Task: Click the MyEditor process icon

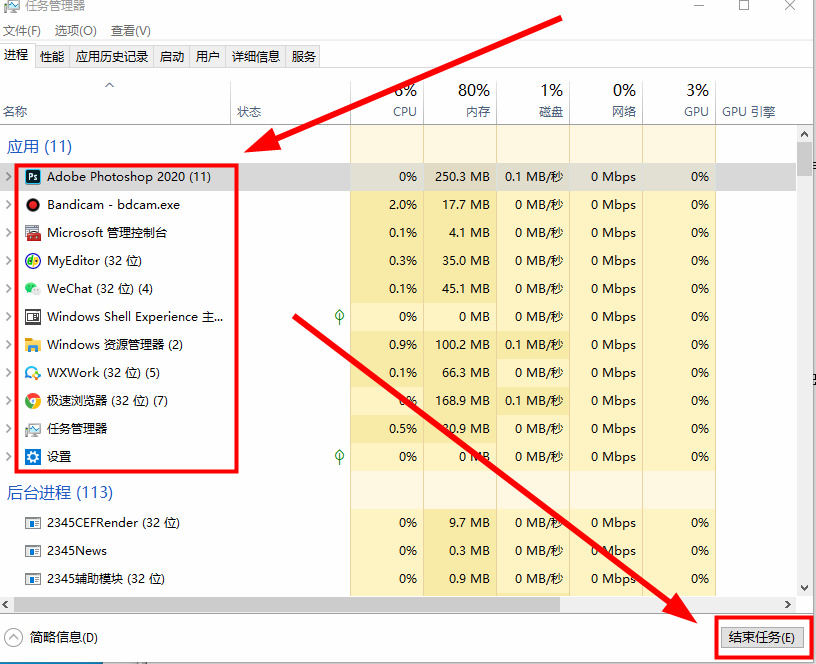Action: (x=33, y=261)
